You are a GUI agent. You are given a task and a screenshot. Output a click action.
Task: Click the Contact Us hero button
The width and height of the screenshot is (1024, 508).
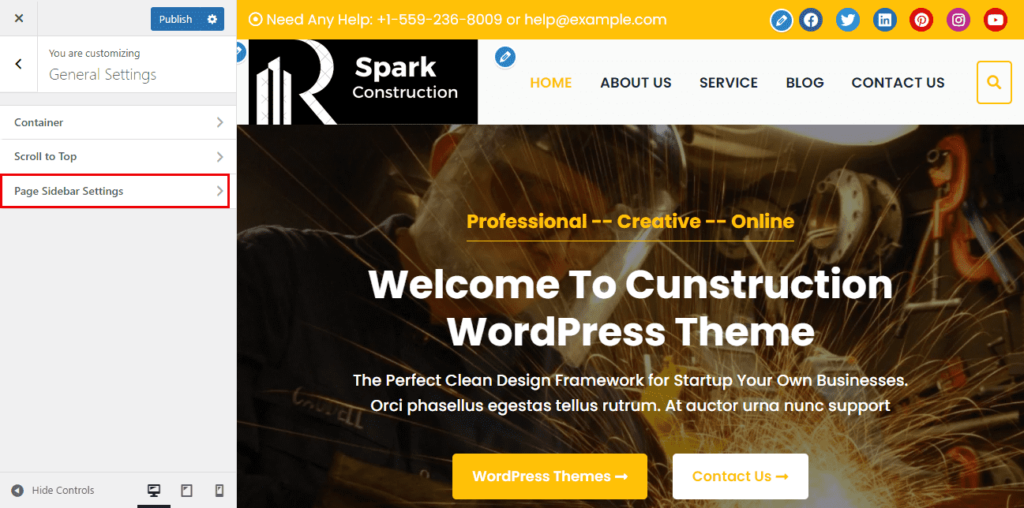pyautogui.click(x=740, y=476)
